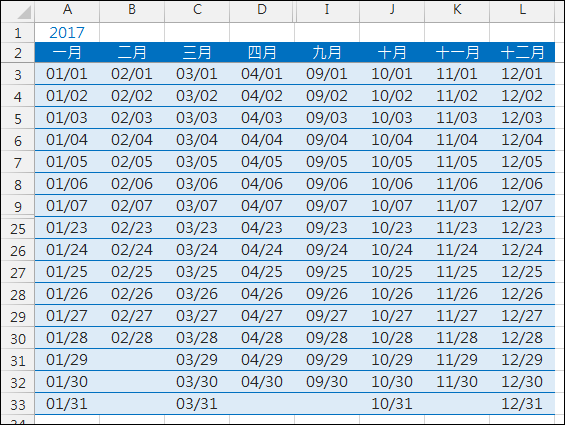Select the cell showing 01/24
Viewport: 565px width, 425px height.
[67, 250]
